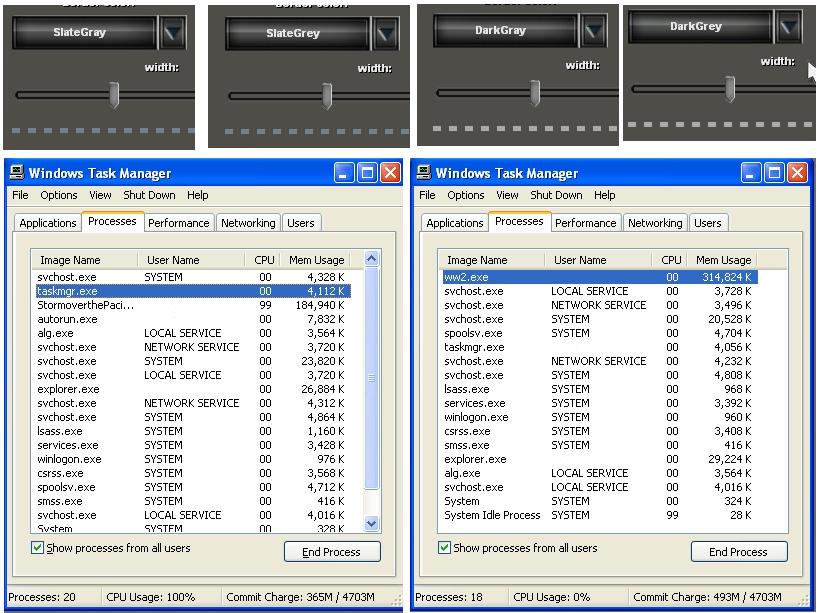817x613 pixels.
Task: Select Processes tab in right Task Manager
Action: [x=519, y=222]
